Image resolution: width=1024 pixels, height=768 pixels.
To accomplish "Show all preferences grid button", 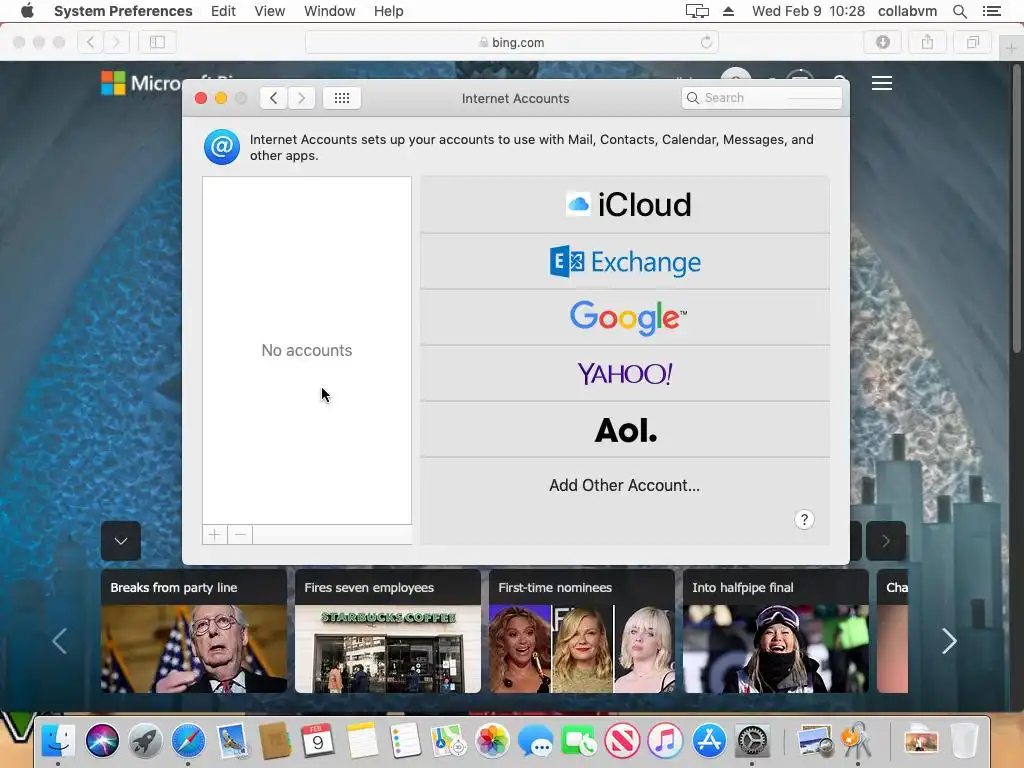I will coord(342,98).
